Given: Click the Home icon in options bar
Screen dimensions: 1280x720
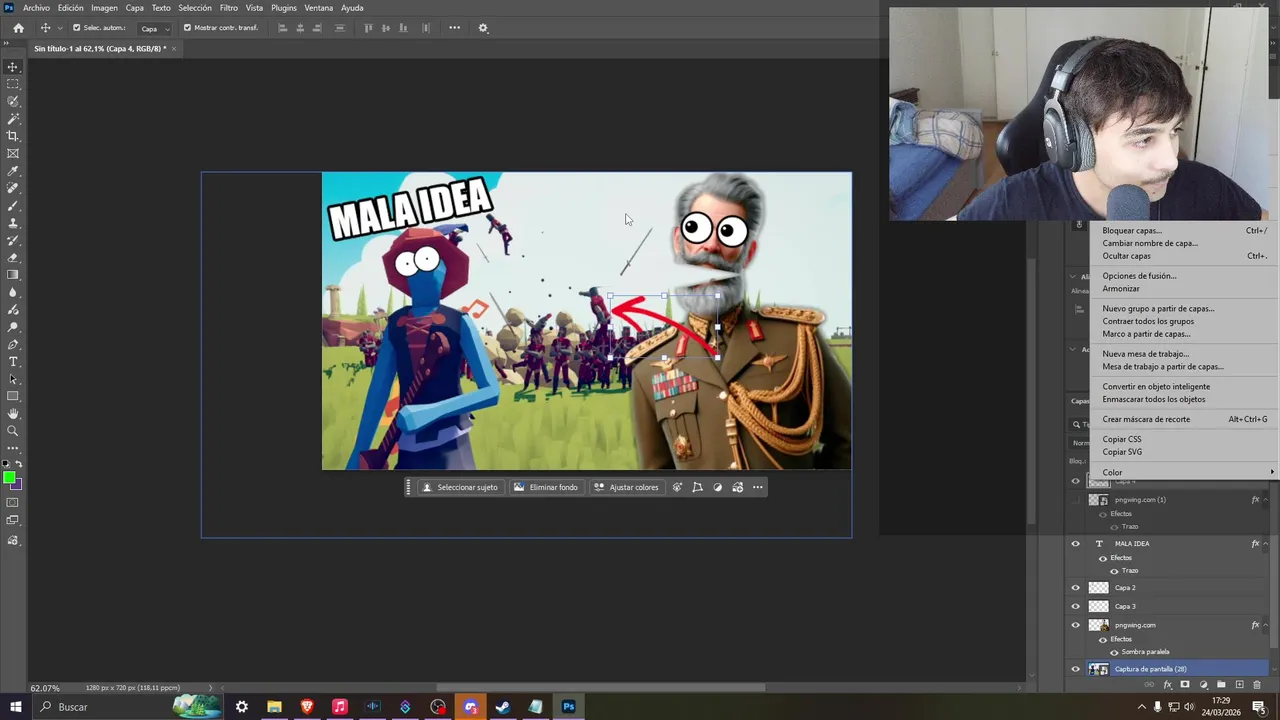Looking at the screenshot, I should (18, 28).
